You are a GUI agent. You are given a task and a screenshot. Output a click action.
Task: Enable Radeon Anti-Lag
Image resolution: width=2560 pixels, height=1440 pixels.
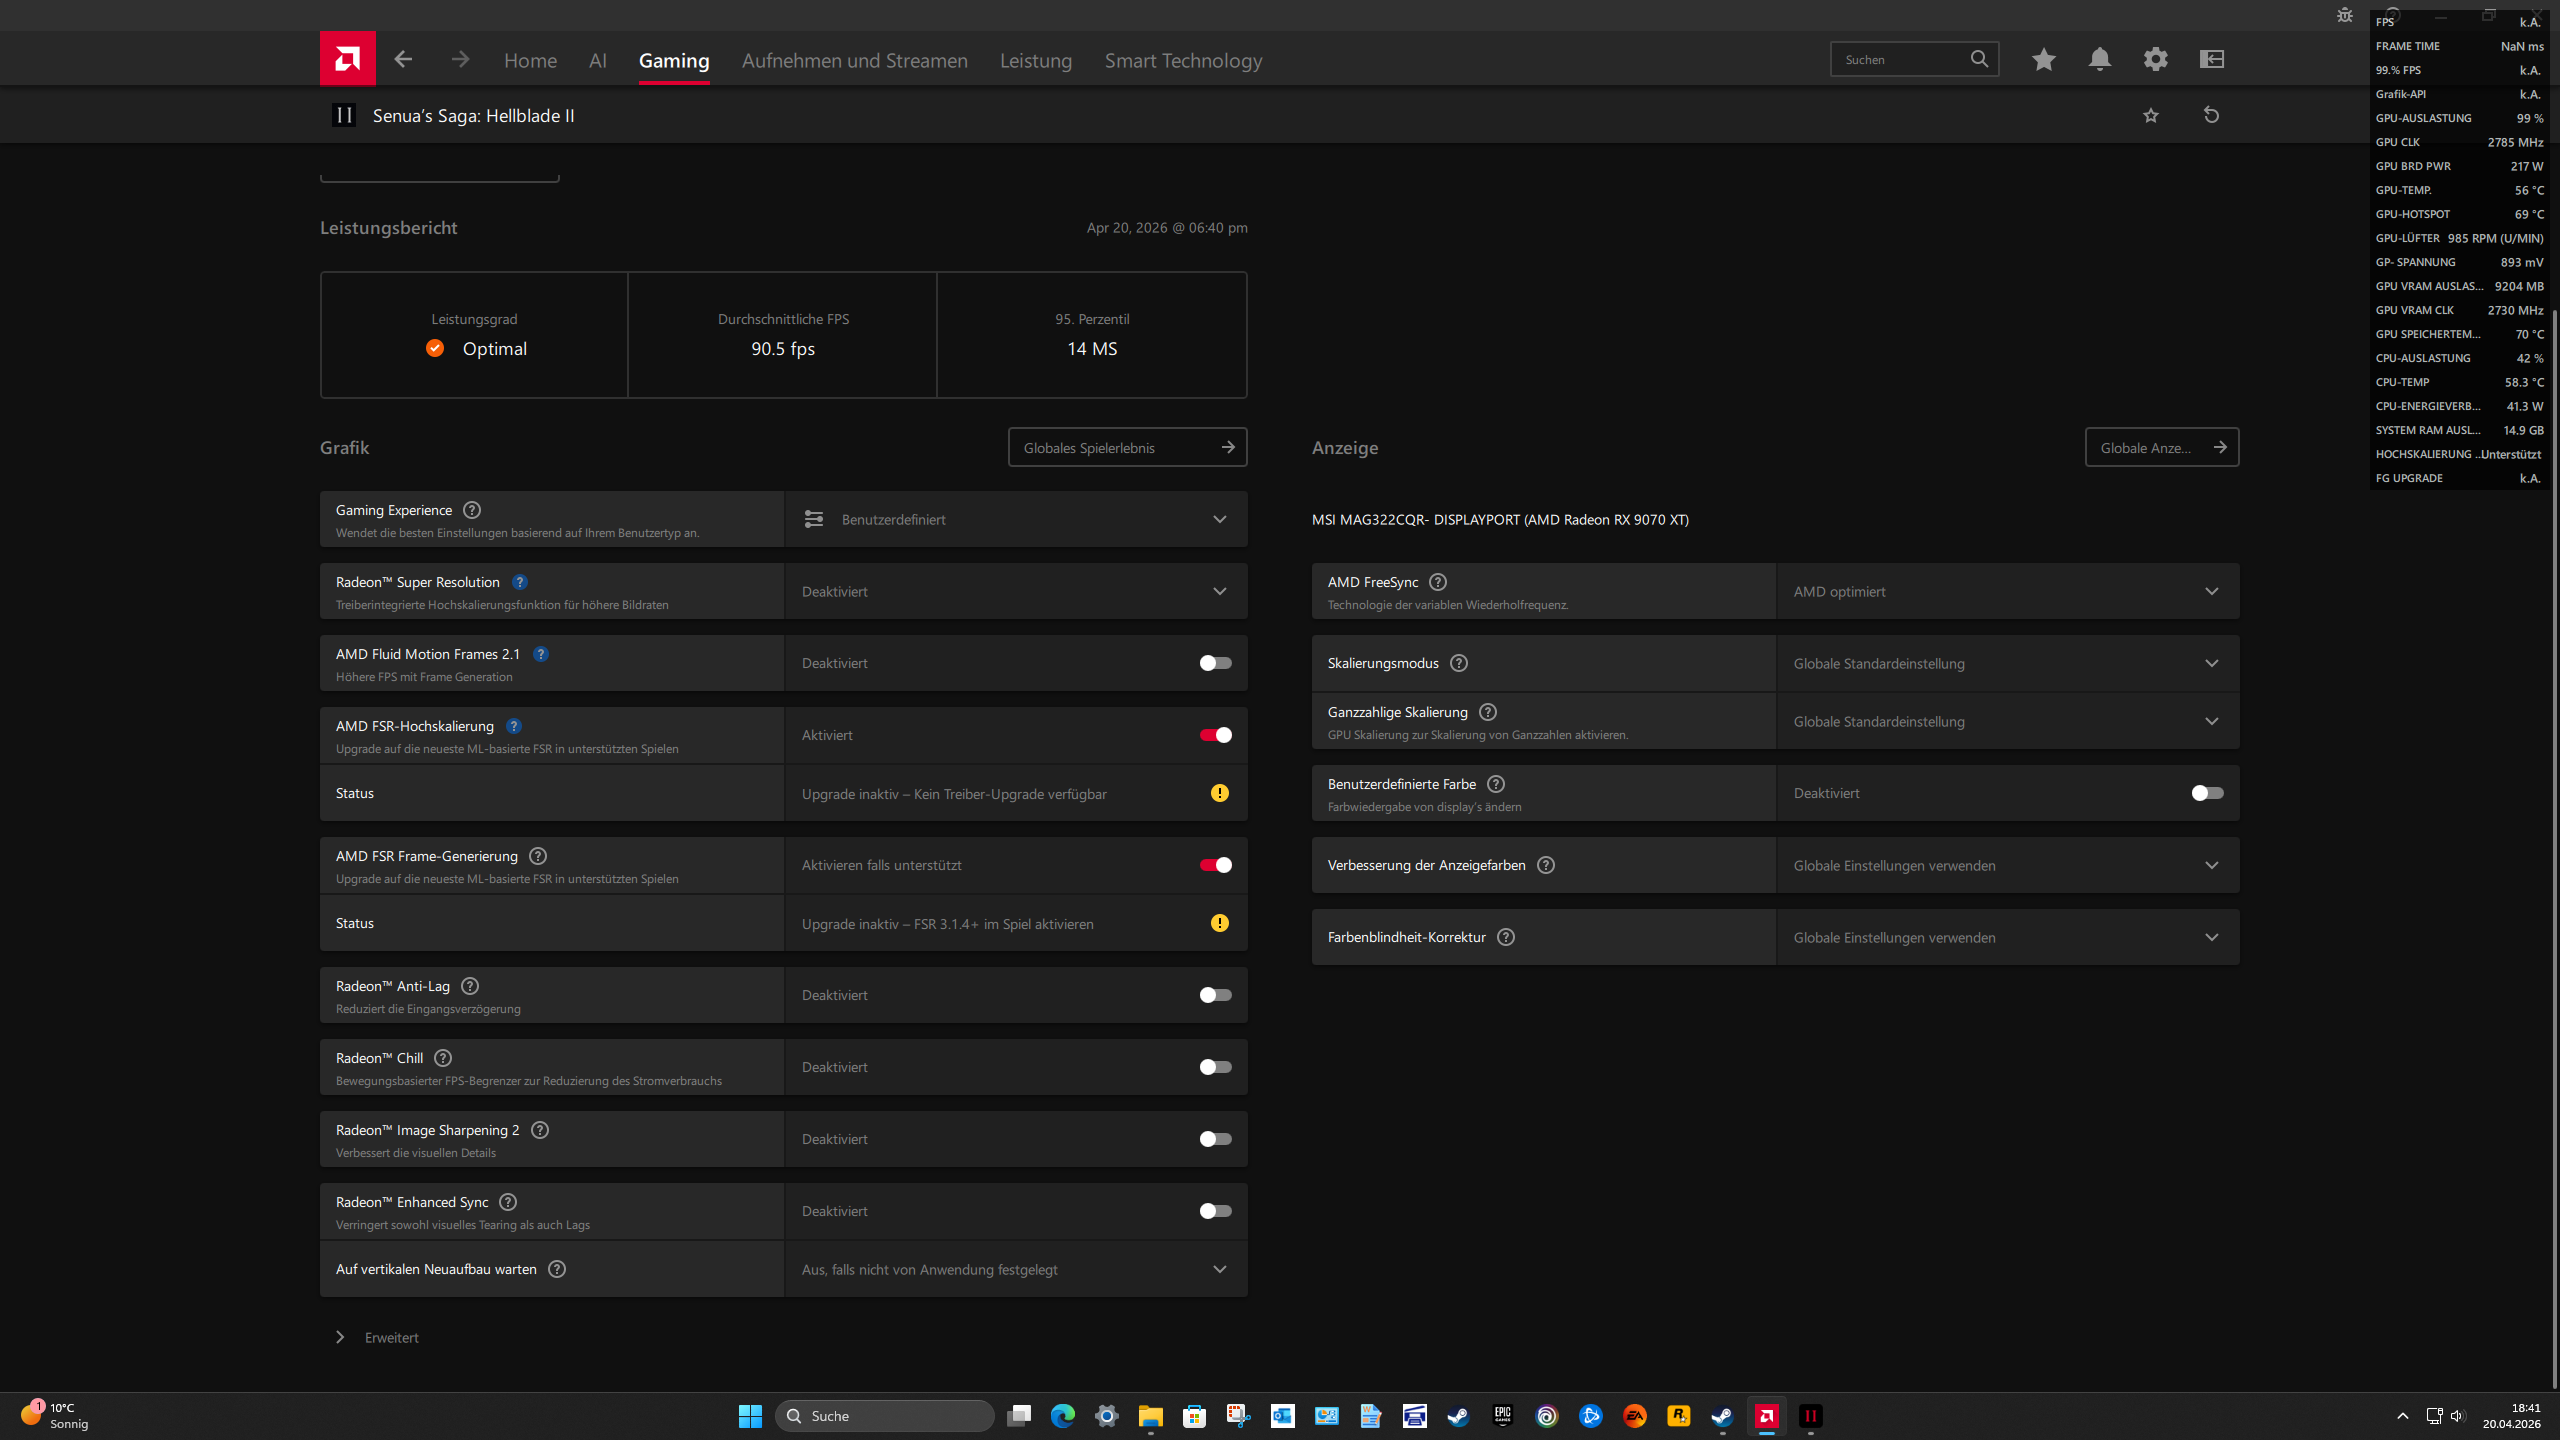pos(1215,994)
